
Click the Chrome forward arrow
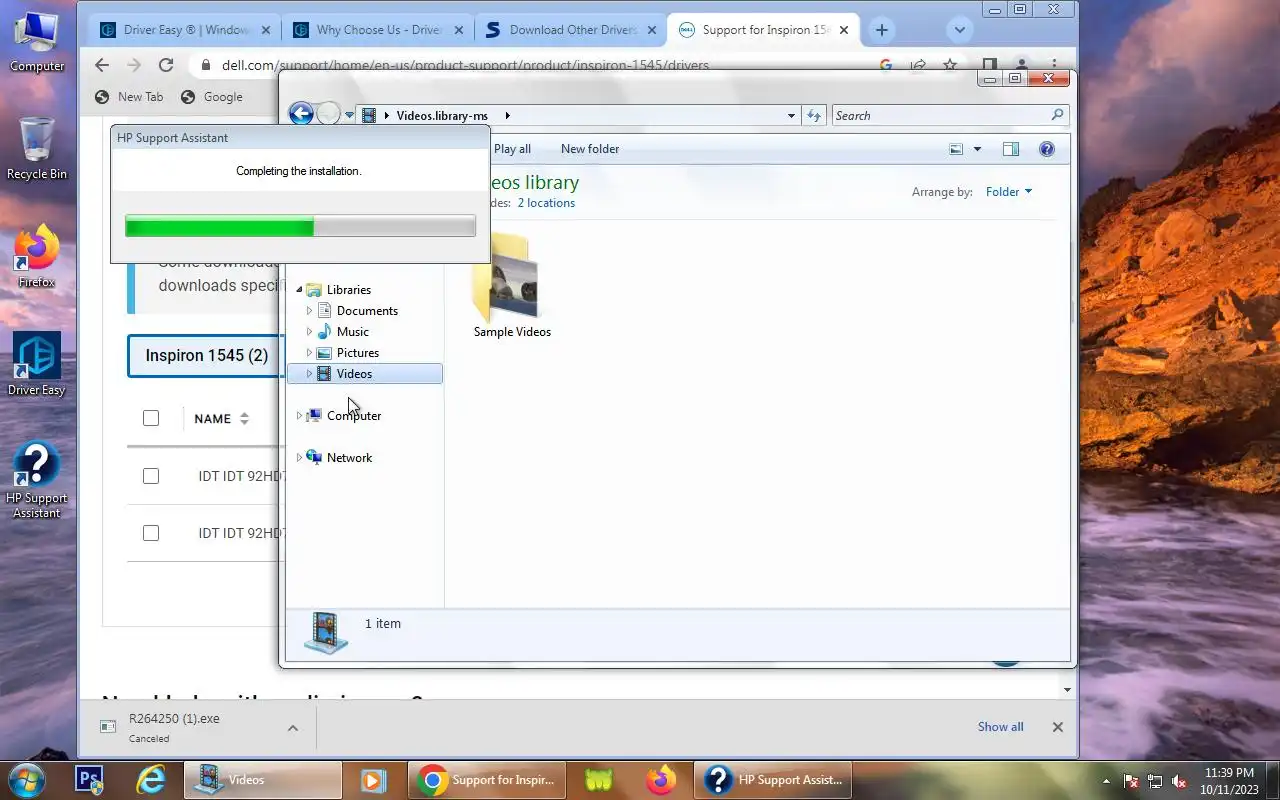point(134,65)
